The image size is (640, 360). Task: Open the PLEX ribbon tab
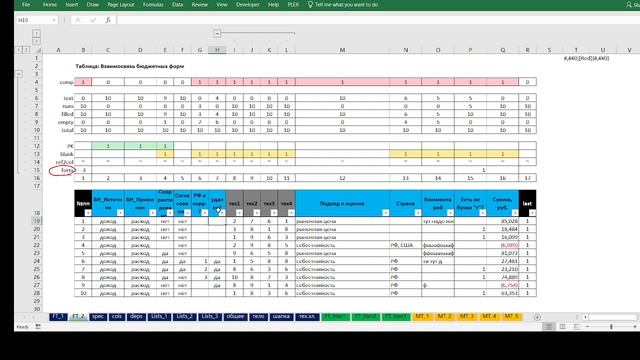pos(293,4)
